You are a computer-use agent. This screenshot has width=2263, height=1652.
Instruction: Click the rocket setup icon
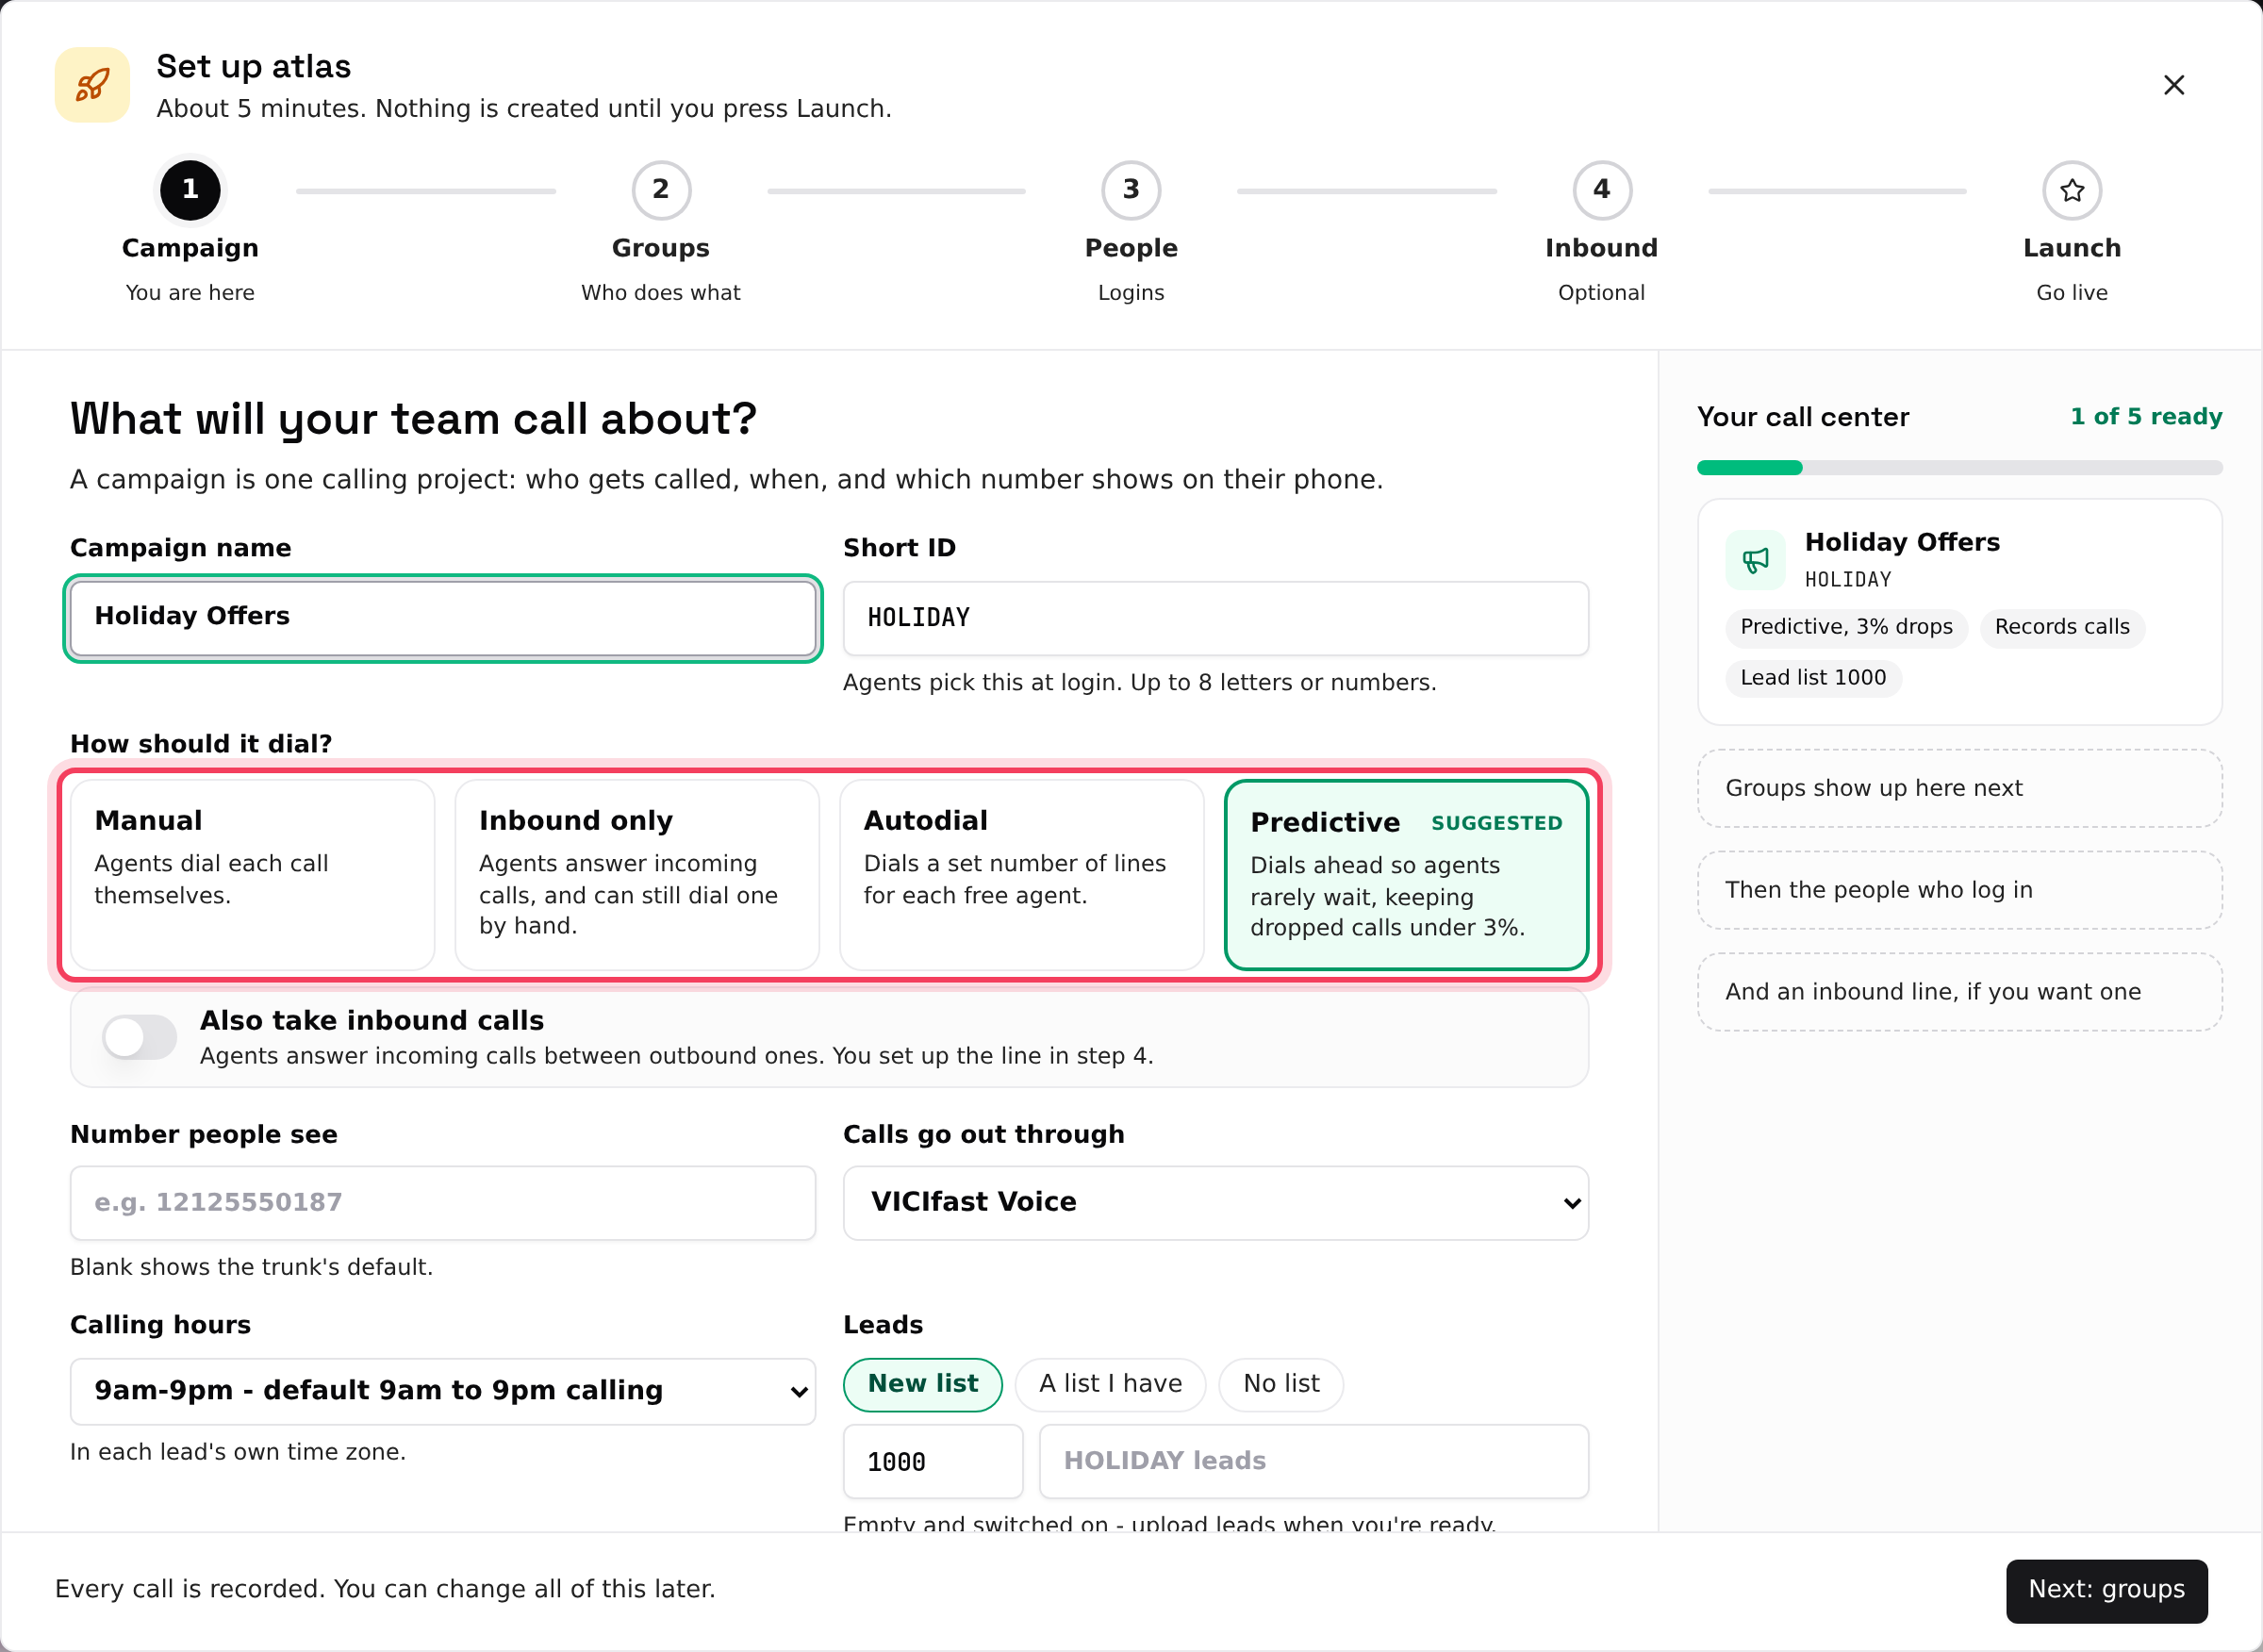click(92, 85)
